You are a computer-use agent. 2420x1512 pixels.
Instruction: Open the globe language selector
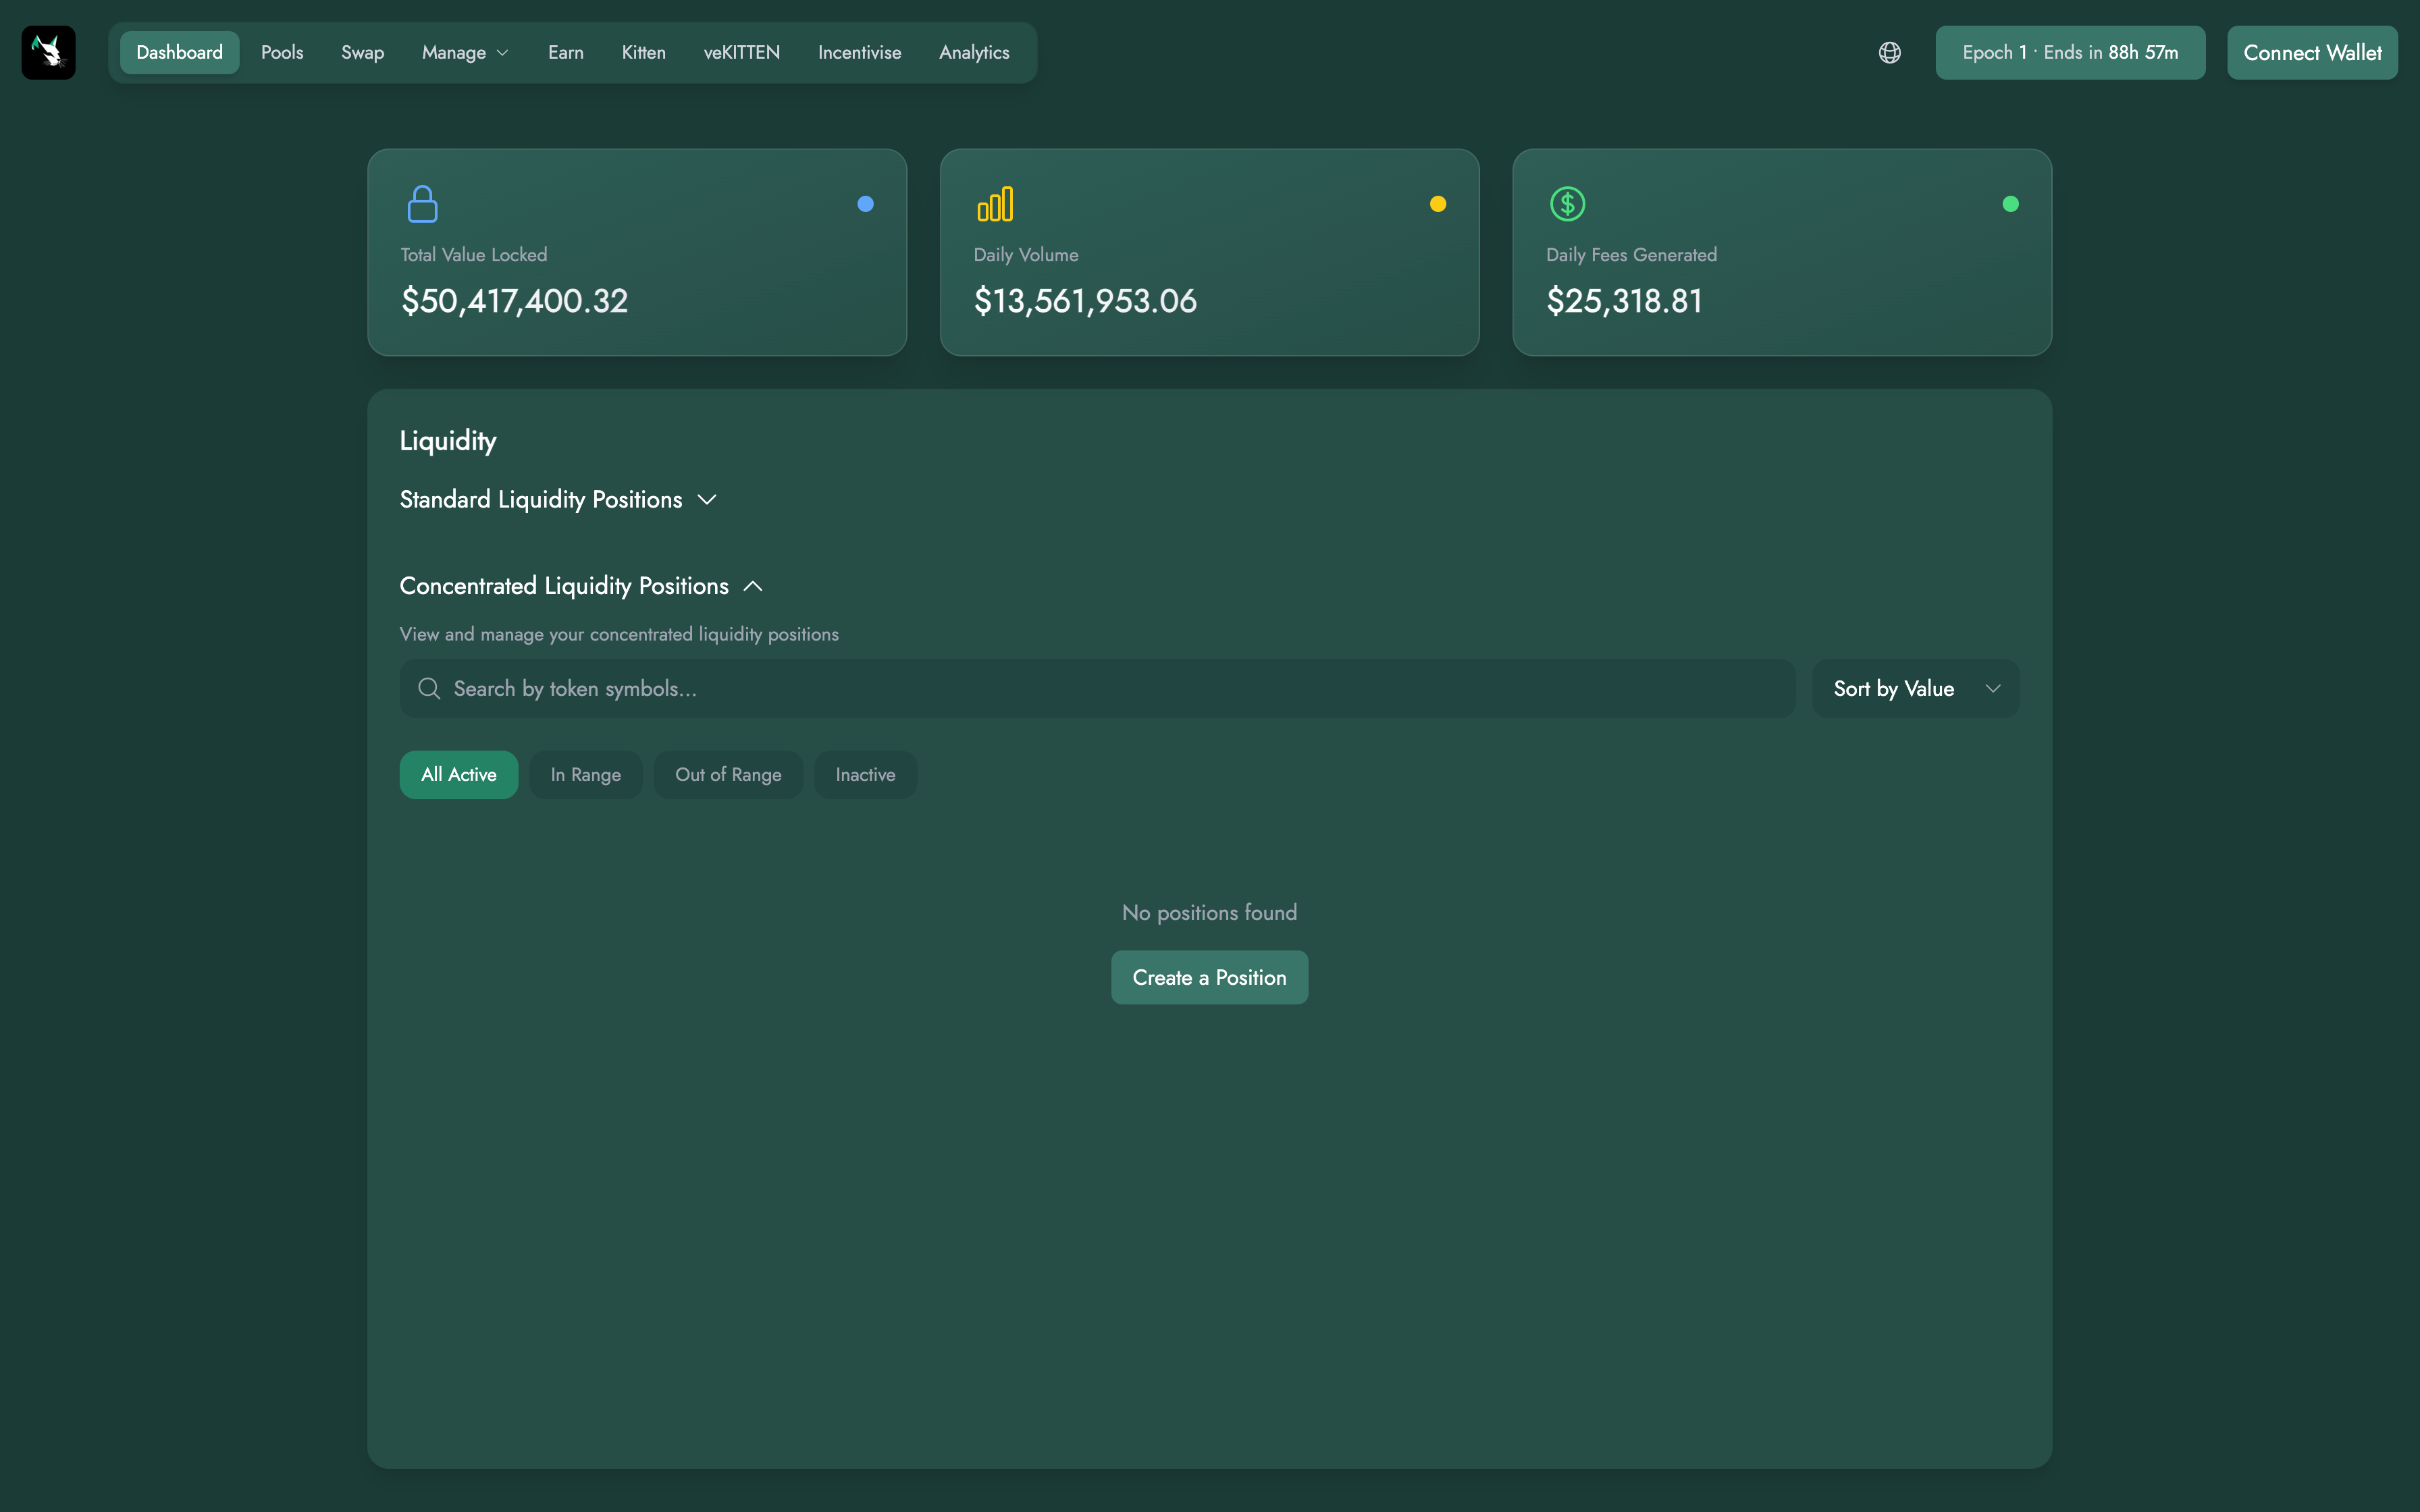pyautogui.click(x=1889, y=52)
